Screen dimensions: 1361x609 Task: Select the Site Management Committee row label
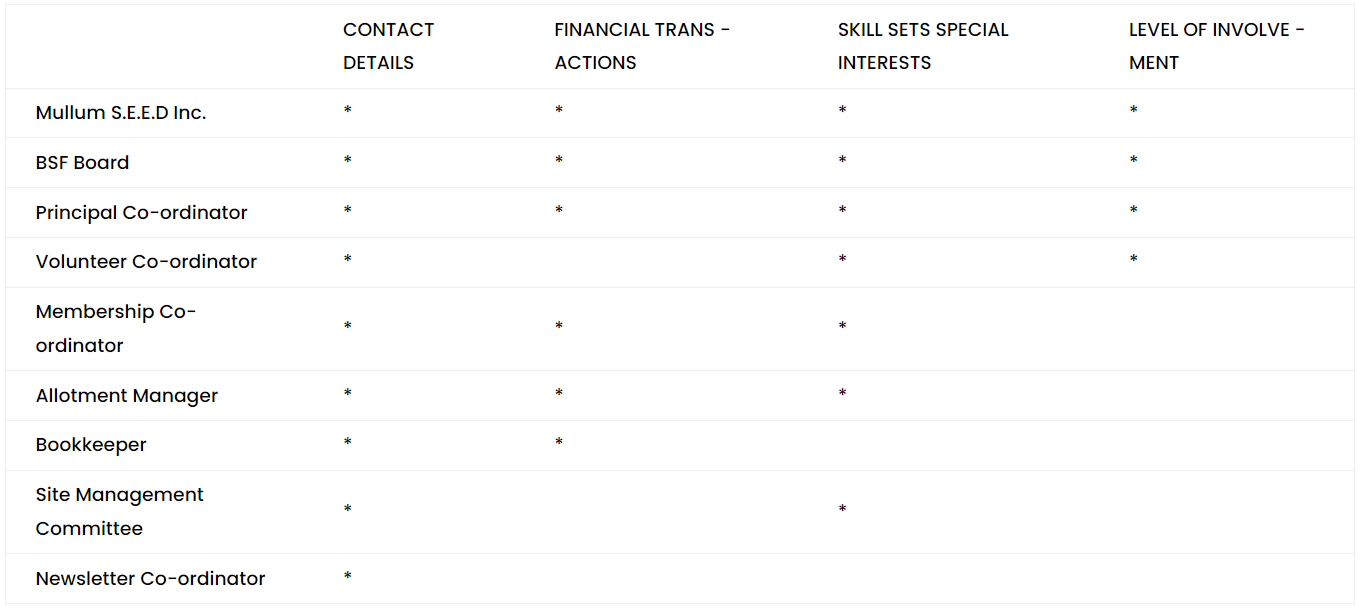tap(119, 511)
